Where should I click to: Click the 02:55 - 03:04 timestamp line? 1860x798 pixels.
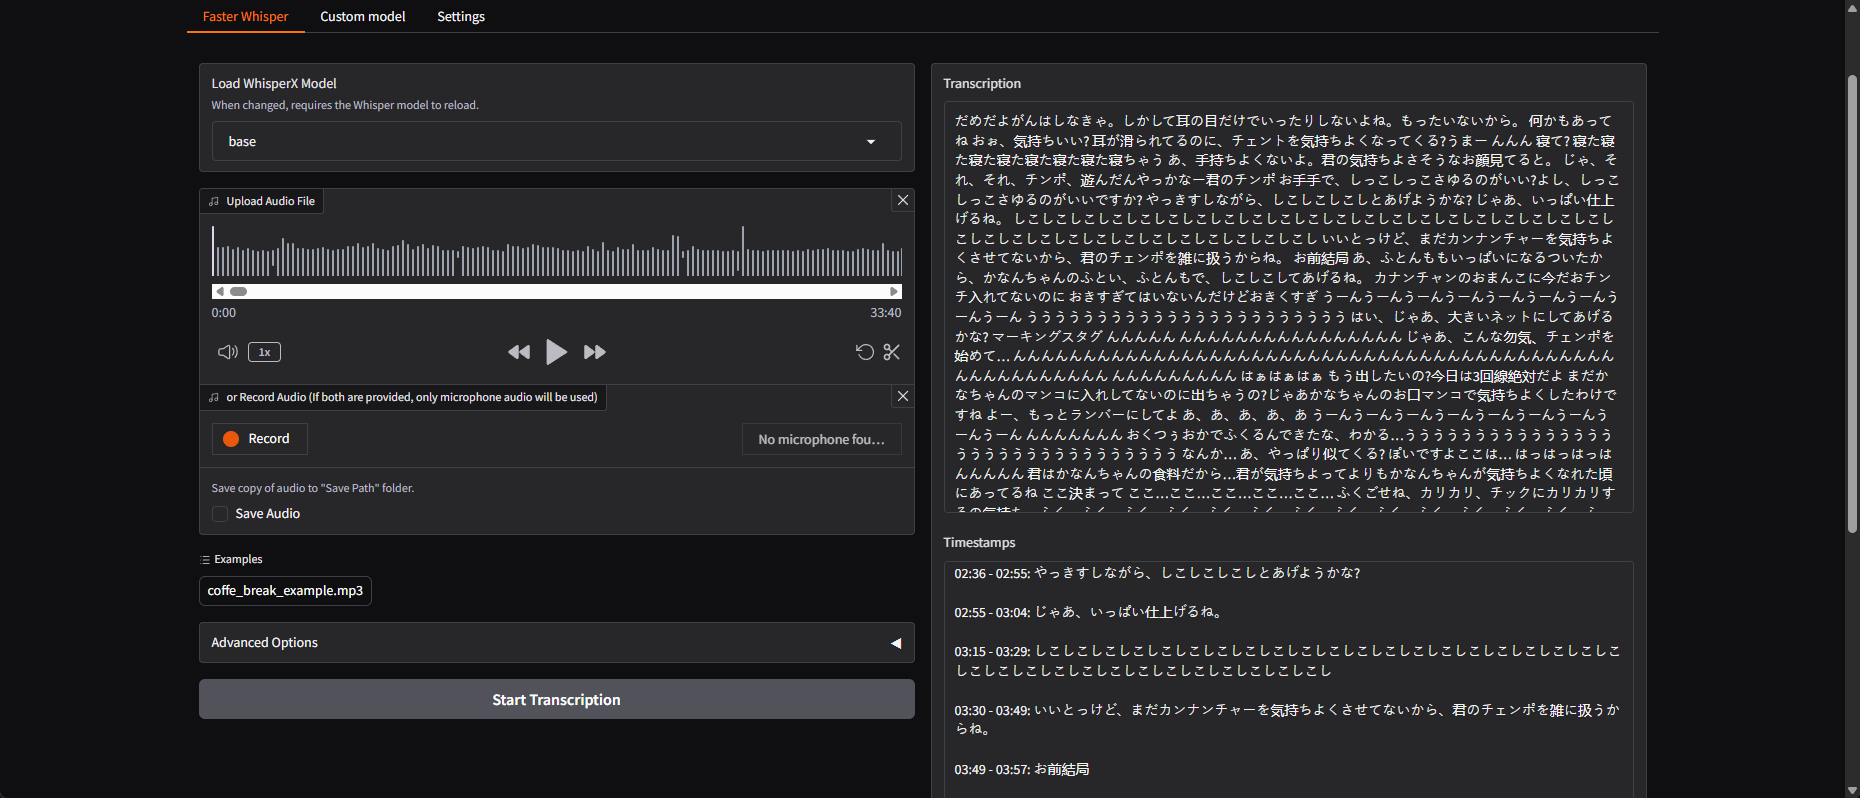(1088, 612)
